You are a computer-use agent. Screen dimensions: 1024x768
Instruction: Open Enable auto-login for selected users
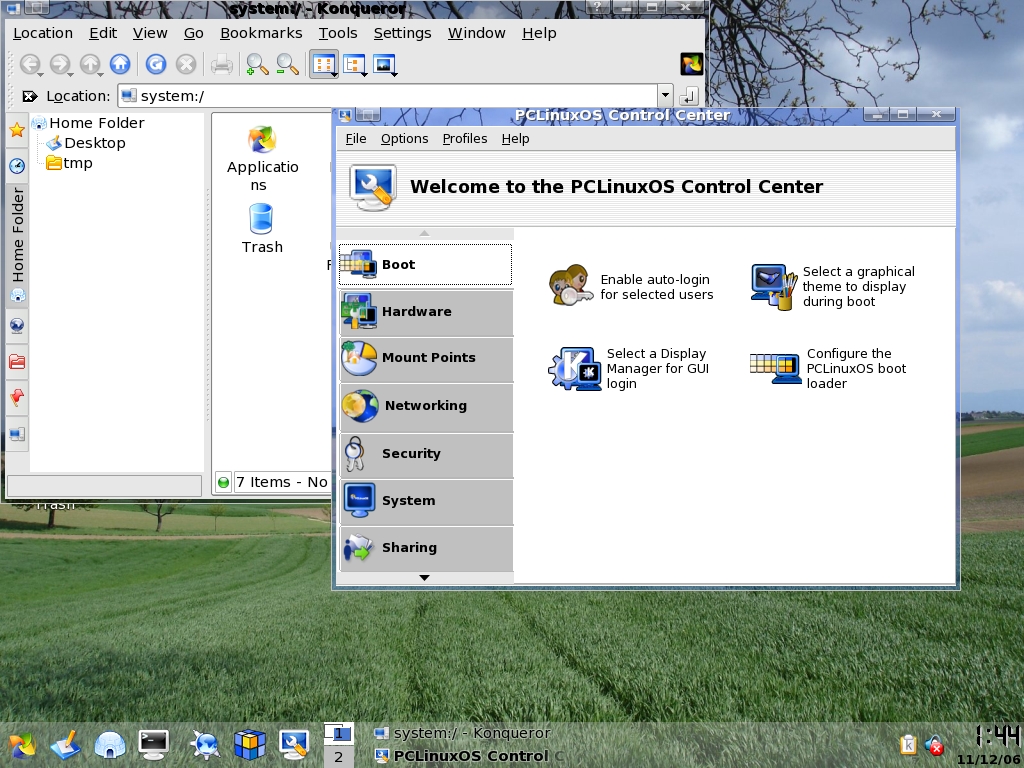[631, 286]
